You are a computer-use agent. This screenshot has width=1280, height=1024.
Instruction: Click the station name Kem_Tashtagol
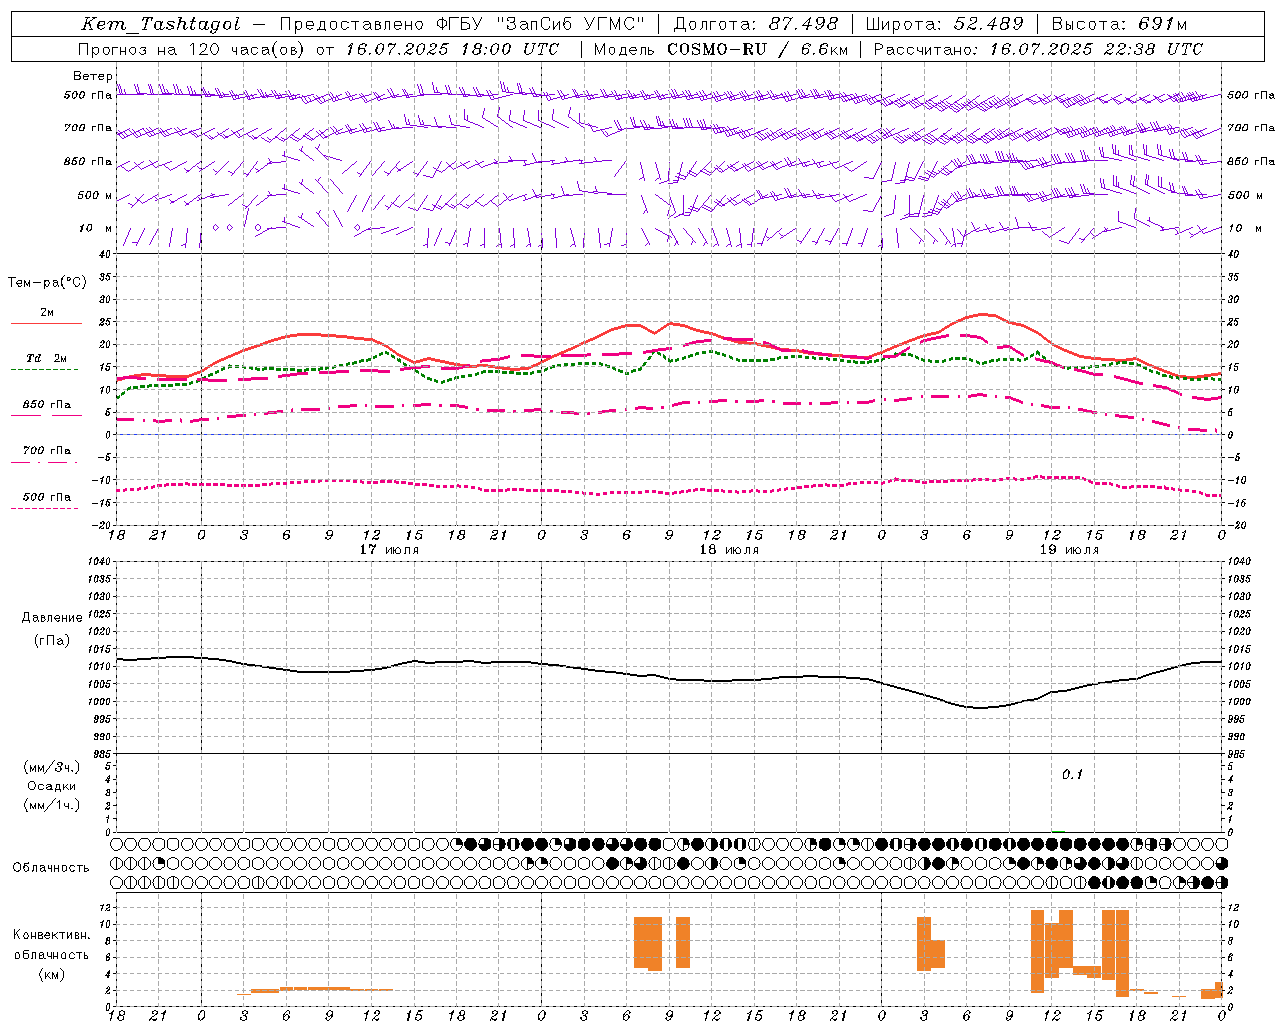click(x=161, y=24)
